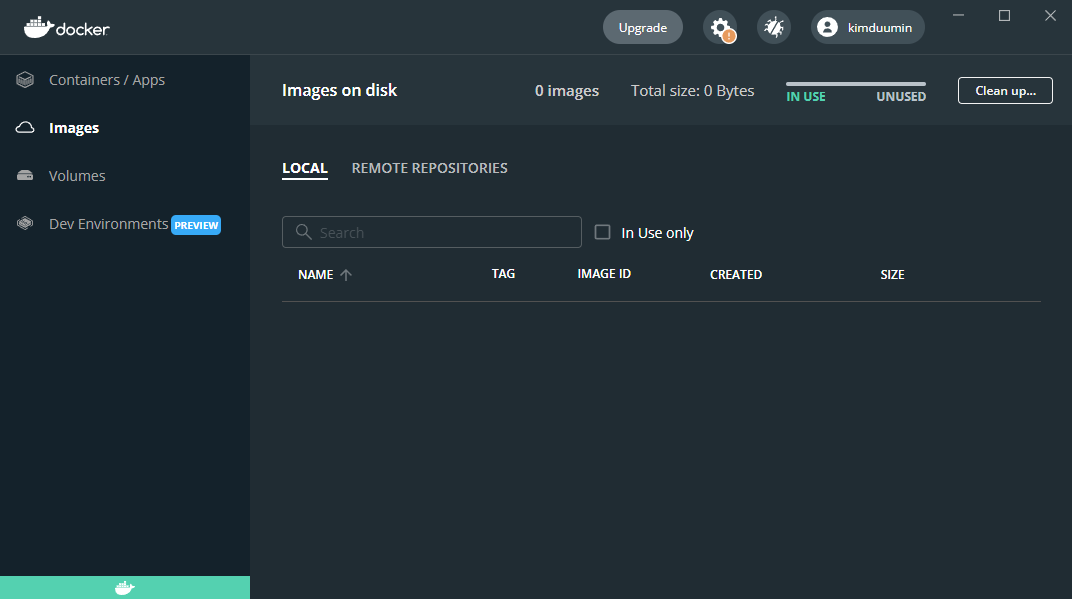This screenshot has width=1072, height=599.
Task: Open Troubleshoot via the bug icon
Action: coord(774,27)
